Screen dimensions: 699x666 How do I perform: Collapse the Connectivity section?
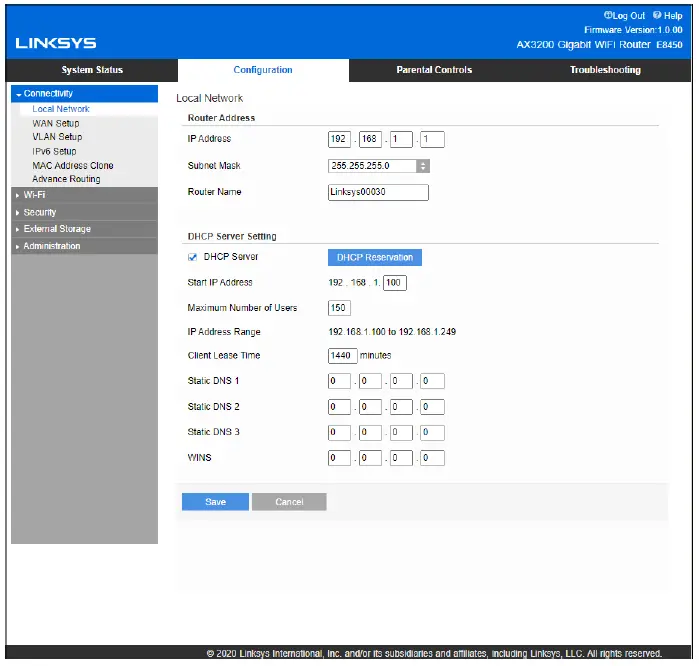pos(84,94)
